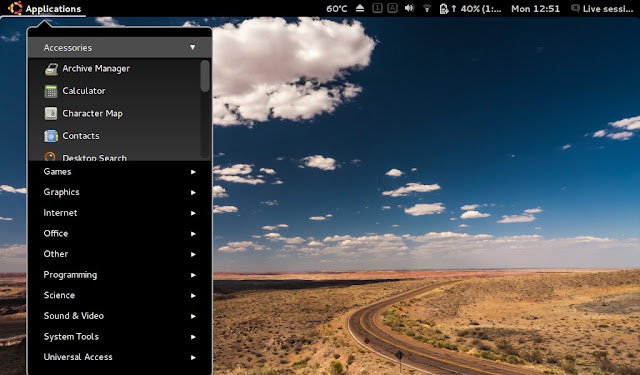Viewport: 640px width, 375px height.
Task: Click the chat bubble icon by Live session
Action: 575,8
